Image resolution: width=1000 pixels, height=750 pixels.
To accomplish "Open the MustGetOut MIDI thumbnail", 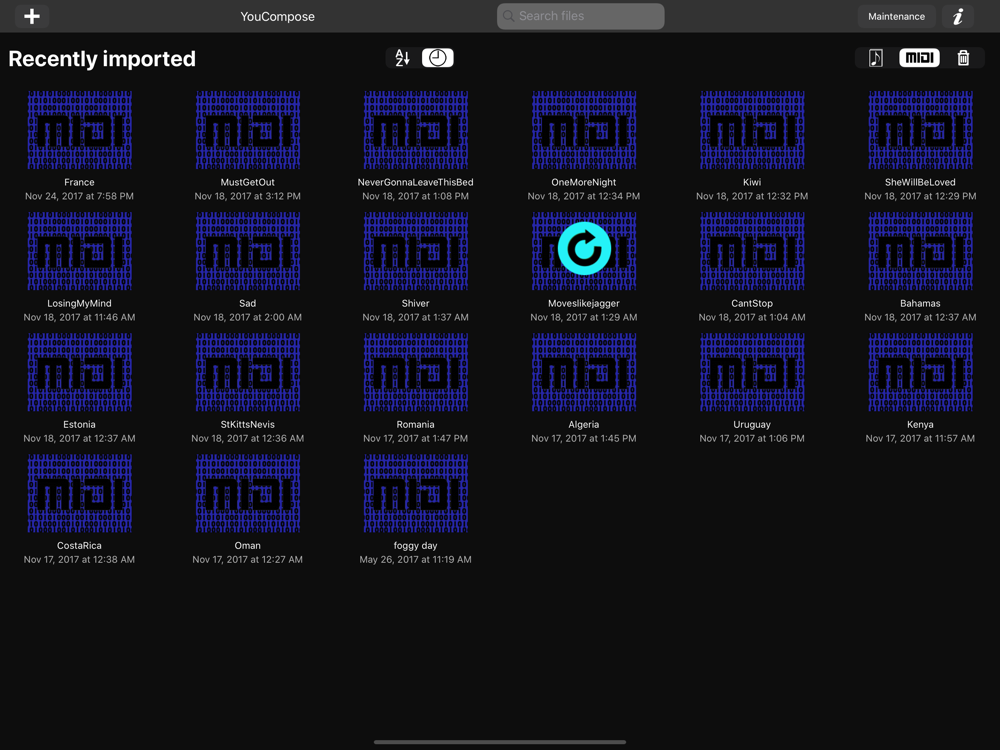I will pos(247,130).
